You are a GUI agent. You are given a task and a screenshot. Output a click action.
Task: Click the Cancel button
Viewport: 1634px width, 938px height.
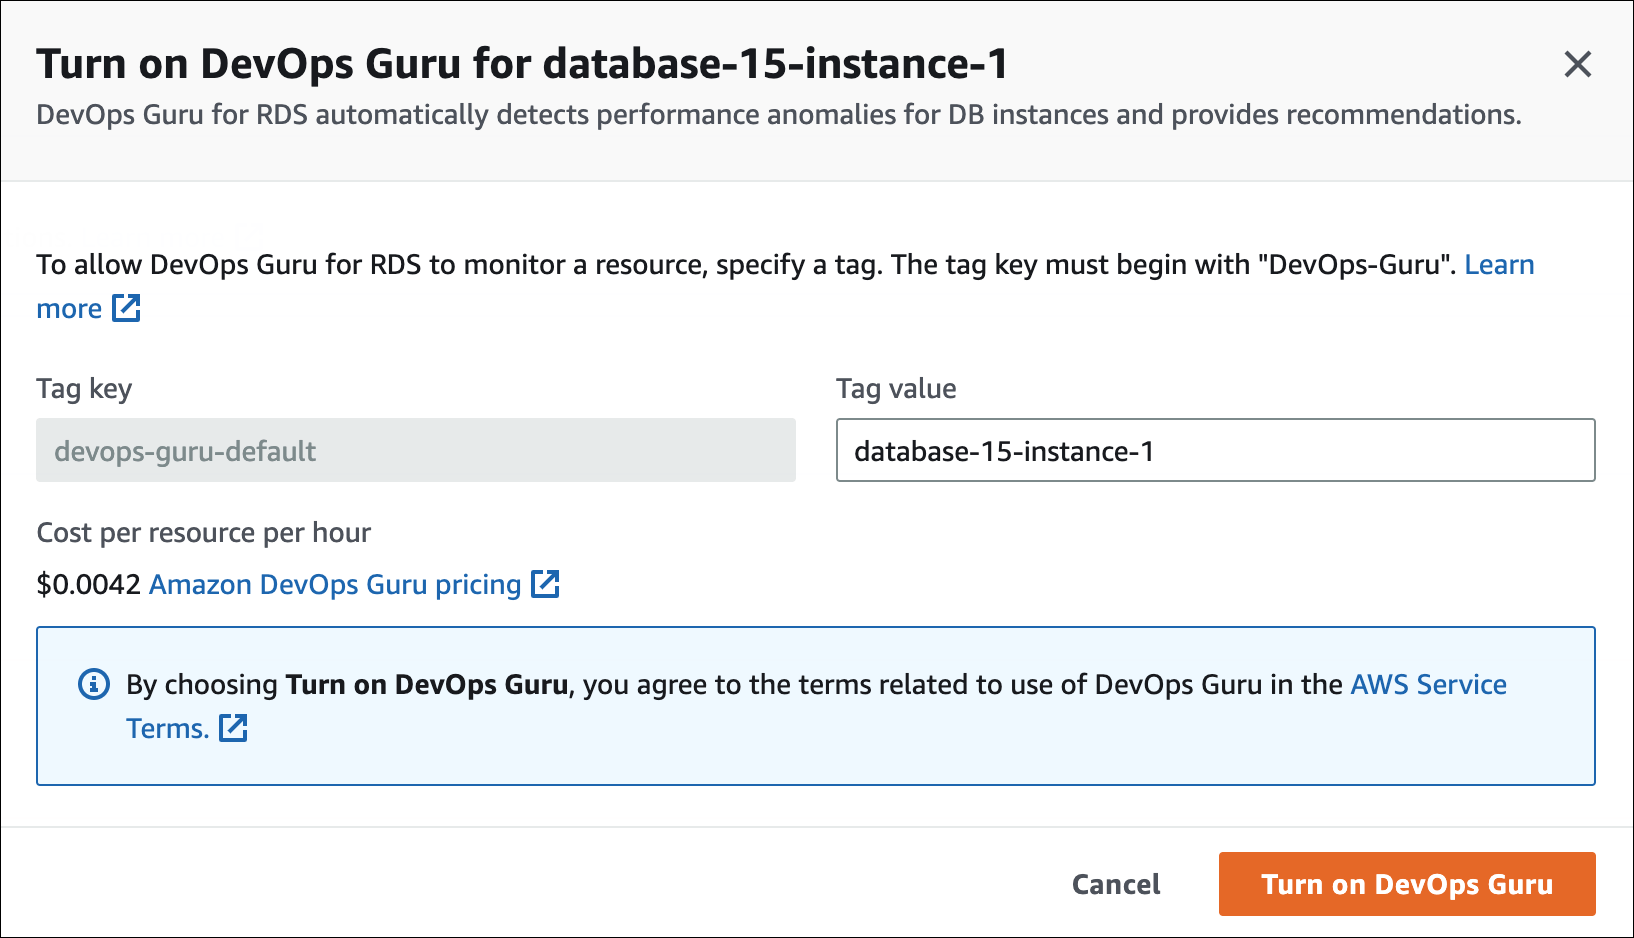click(x=1115, y=884)
